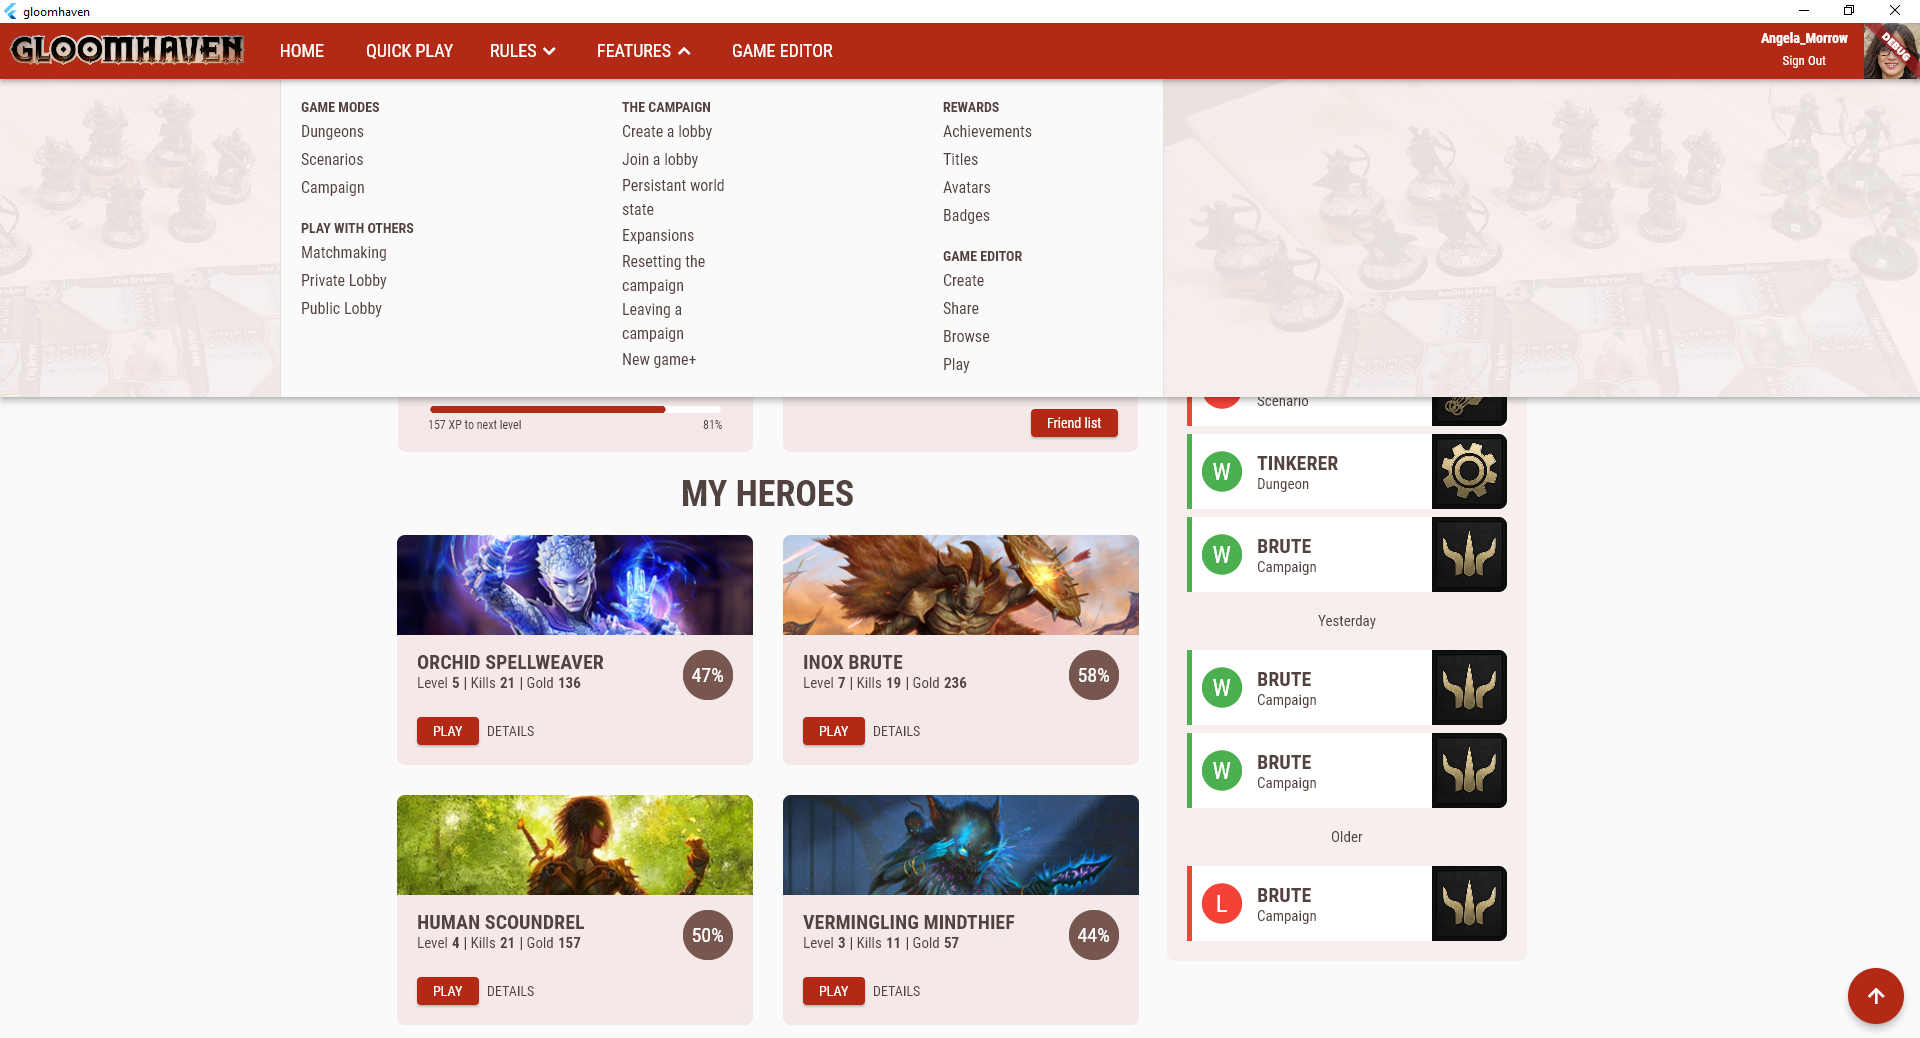
Task: Select Matchmaking under Play With Others
Action: pyautogui.click(x=343, y=252)
